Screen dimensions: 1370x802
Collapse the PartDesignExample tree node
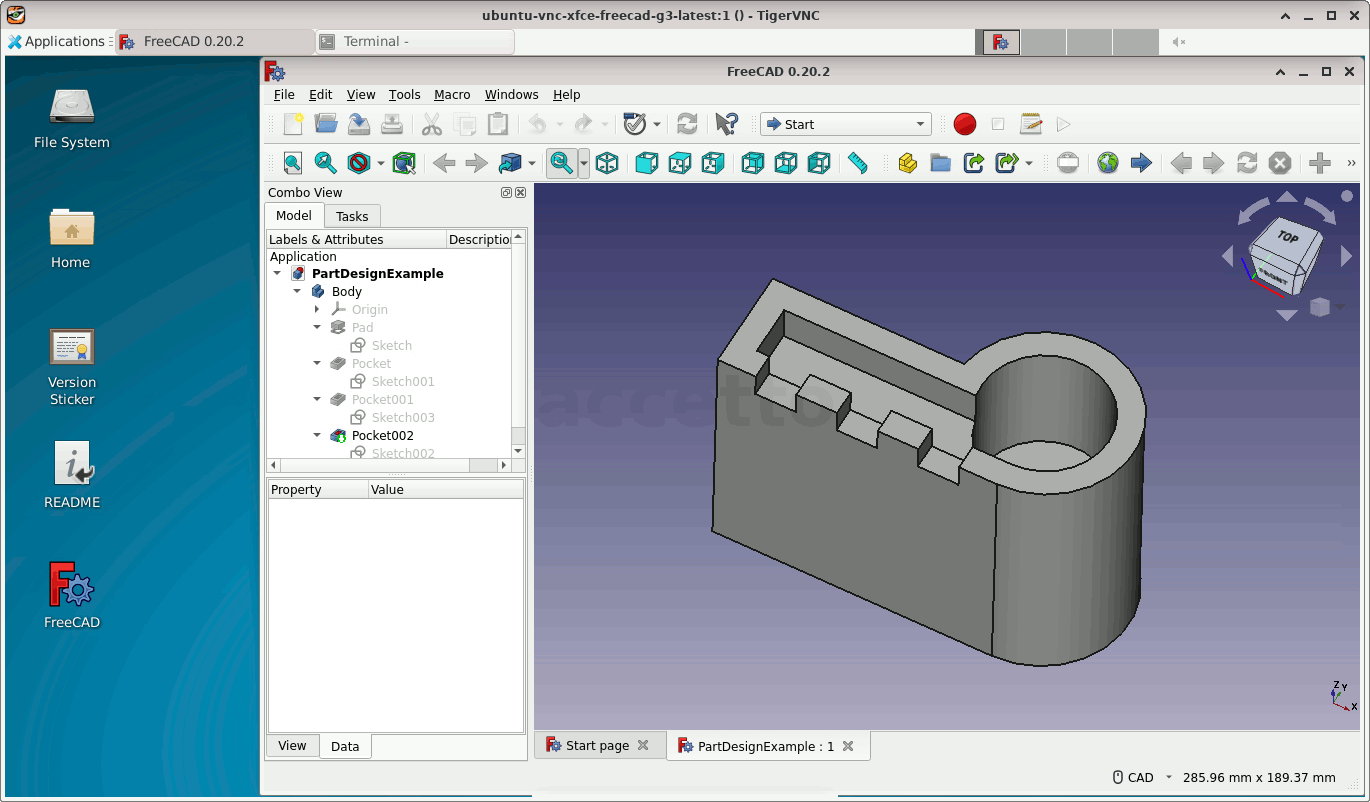[x=277, y=273]
